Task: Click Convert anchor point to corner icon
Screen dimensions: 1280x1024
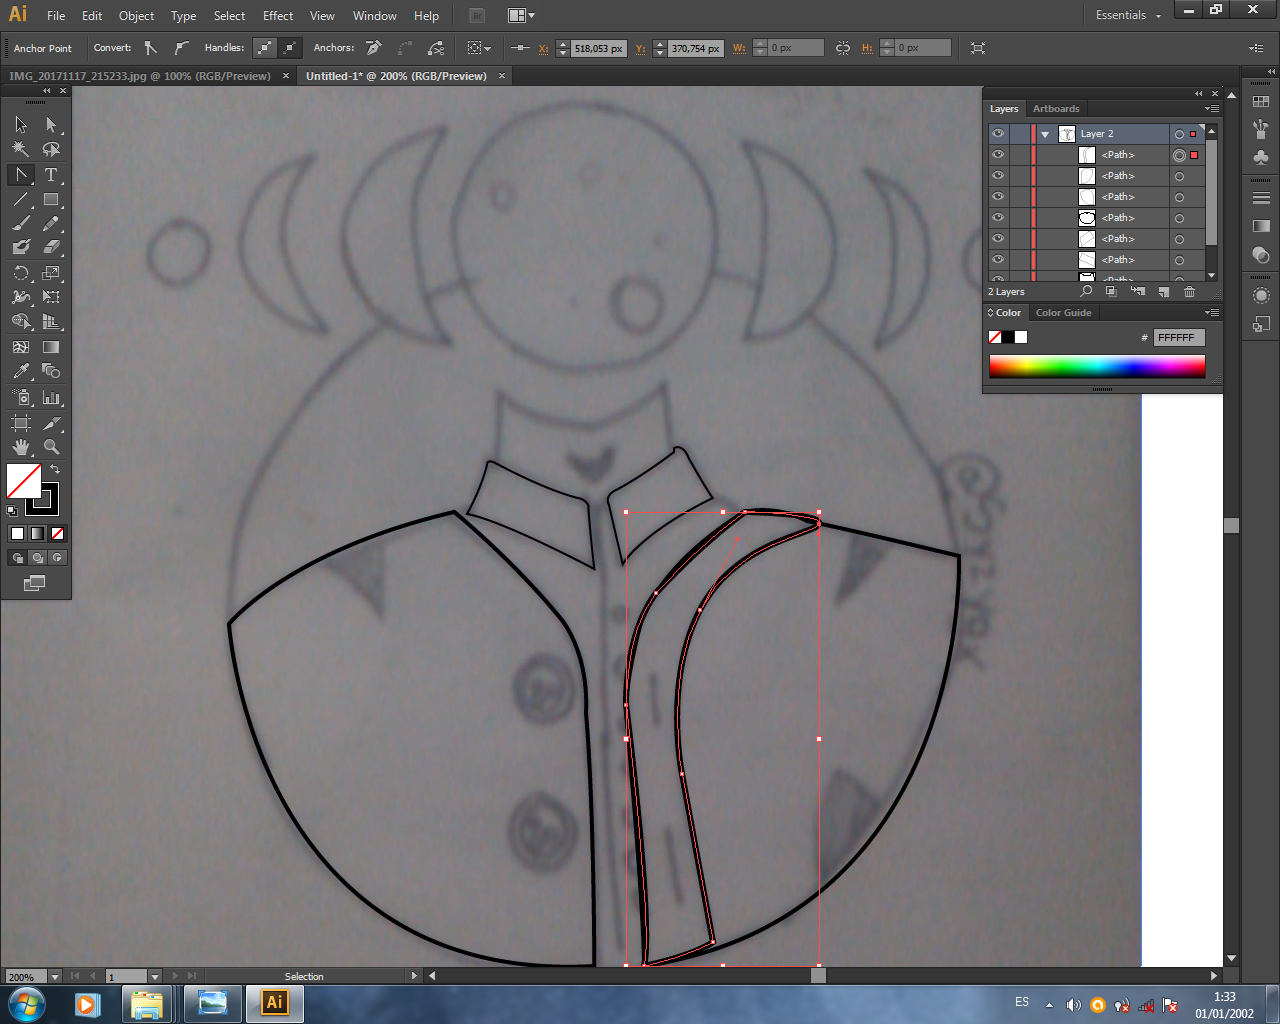Action: 151,48
